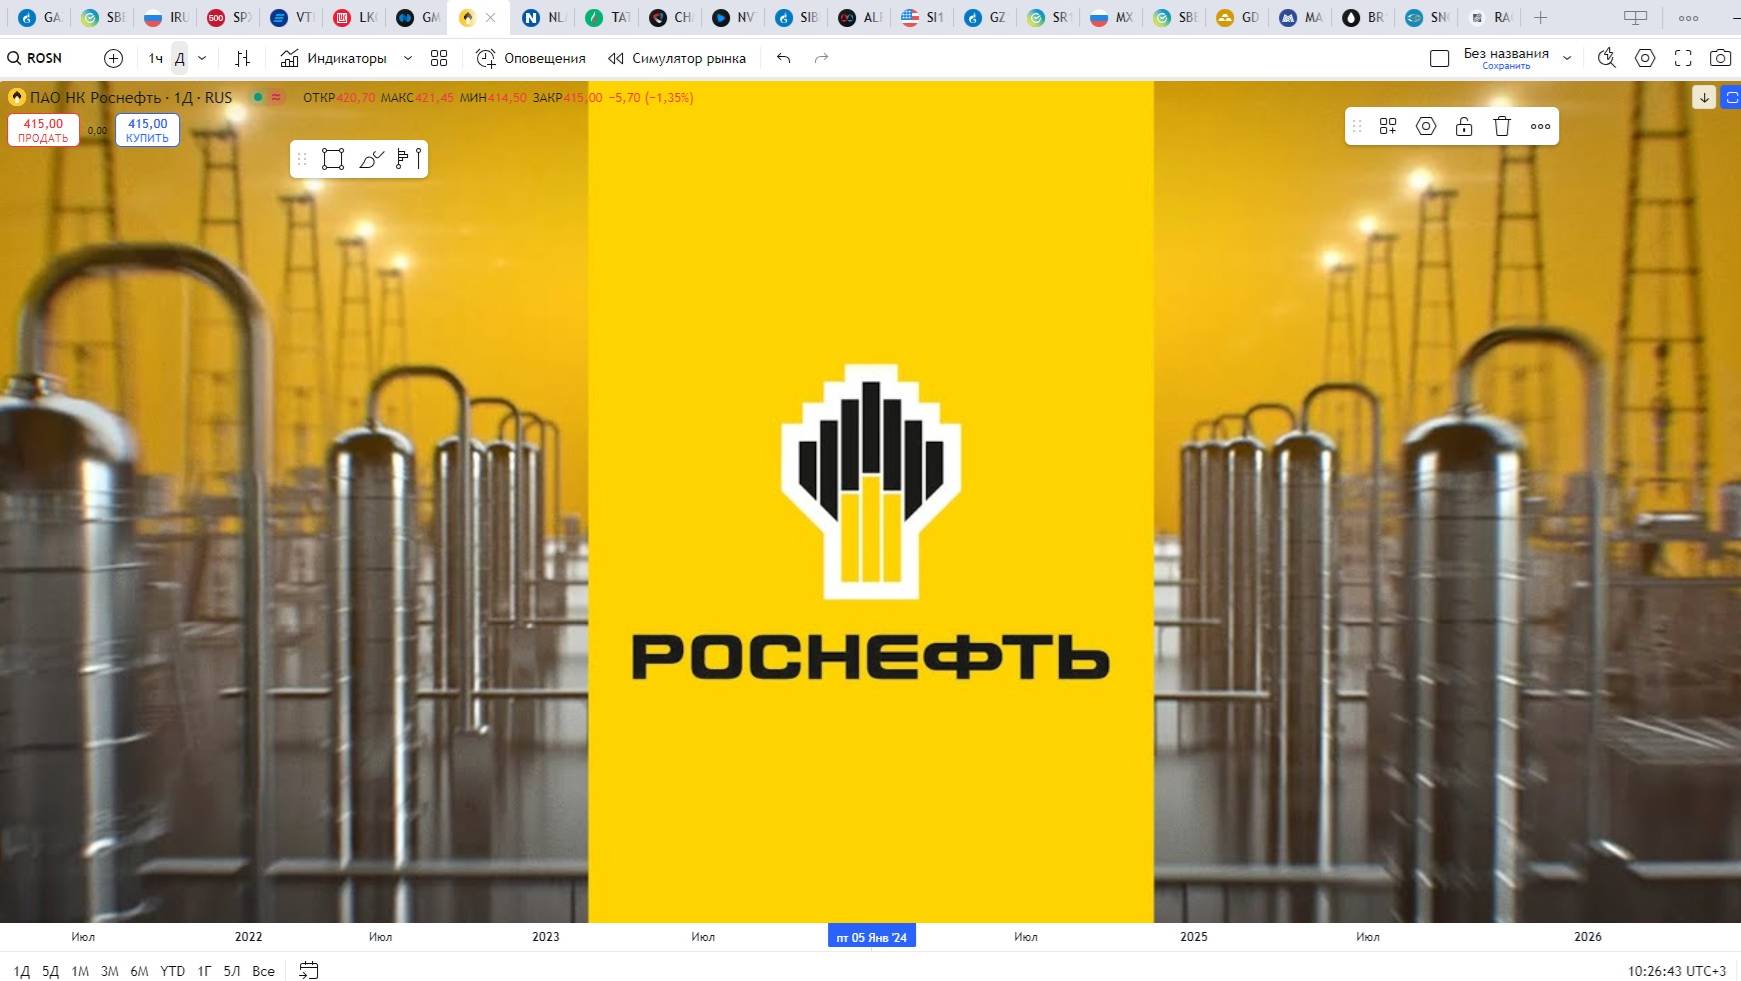
Task: Open a new browser tab with plus
Action: pyautogui.click(x=1540, y=17)
